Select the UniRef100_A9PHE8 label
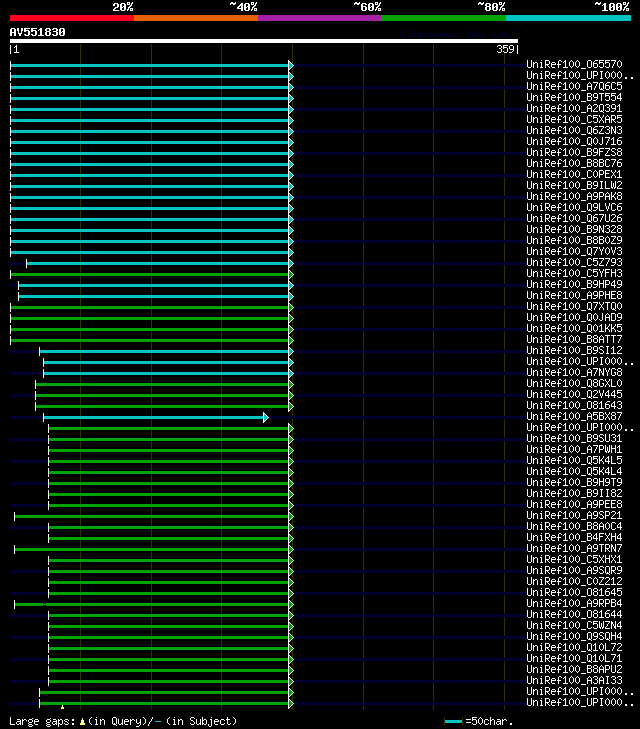This screenshot has width=640, height=729. (x=574, y=295)
